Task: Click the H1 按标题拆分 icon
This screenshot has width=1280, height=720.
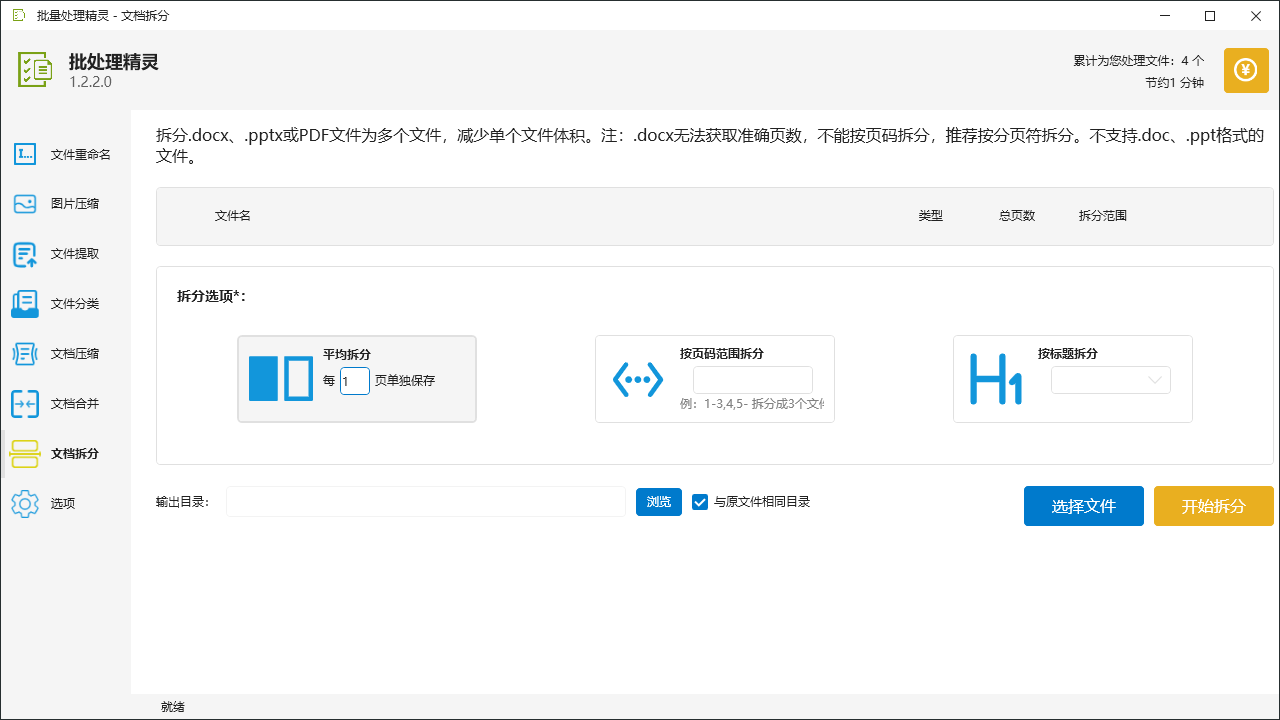Action: coord(995,379)
